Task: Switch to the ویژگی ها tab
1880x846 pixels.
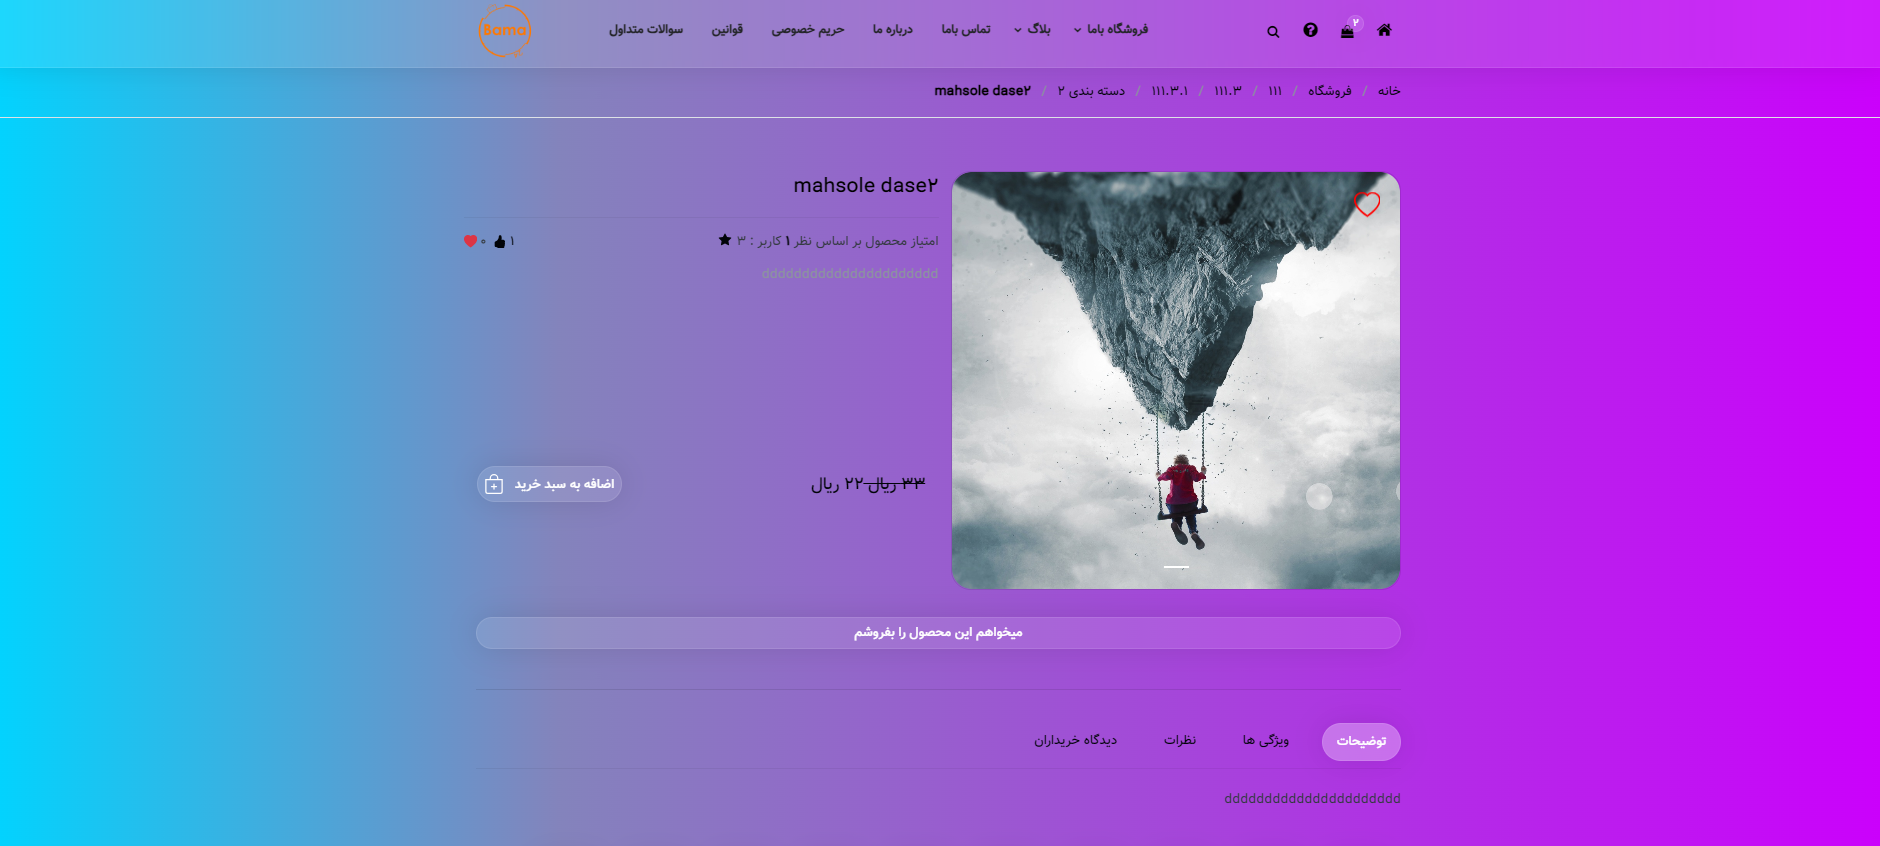Action: (1265, 741)
